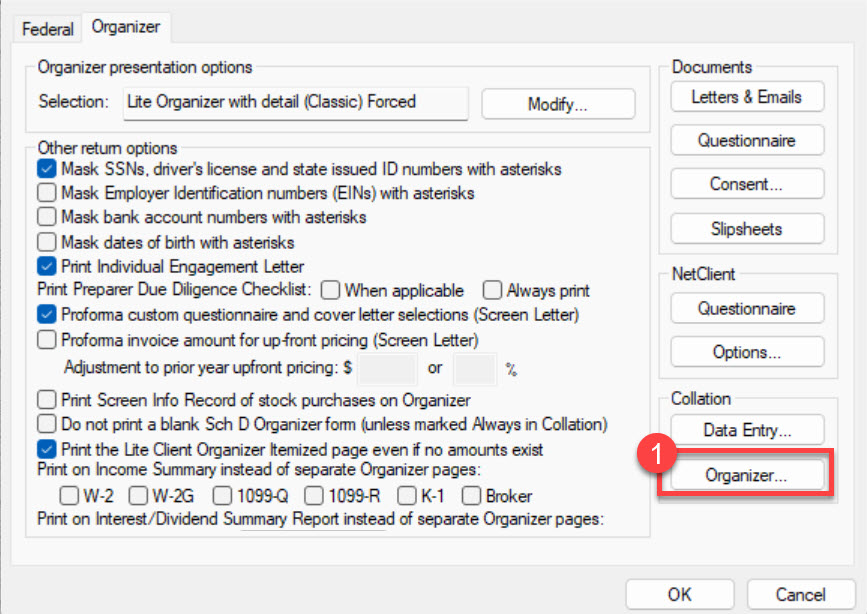Uncheck Mask SSNs with asterisks checkbox

pyautogui.click(x=47, y=169)
